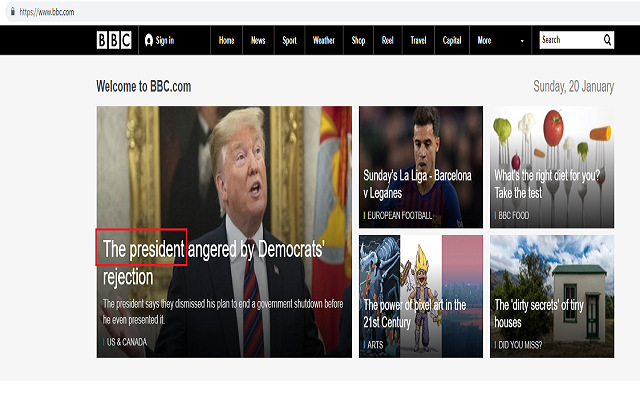640x400 pixels.
Task: Click the Sign in account icon
Action: pyautogui.click(x=149, y=40)
